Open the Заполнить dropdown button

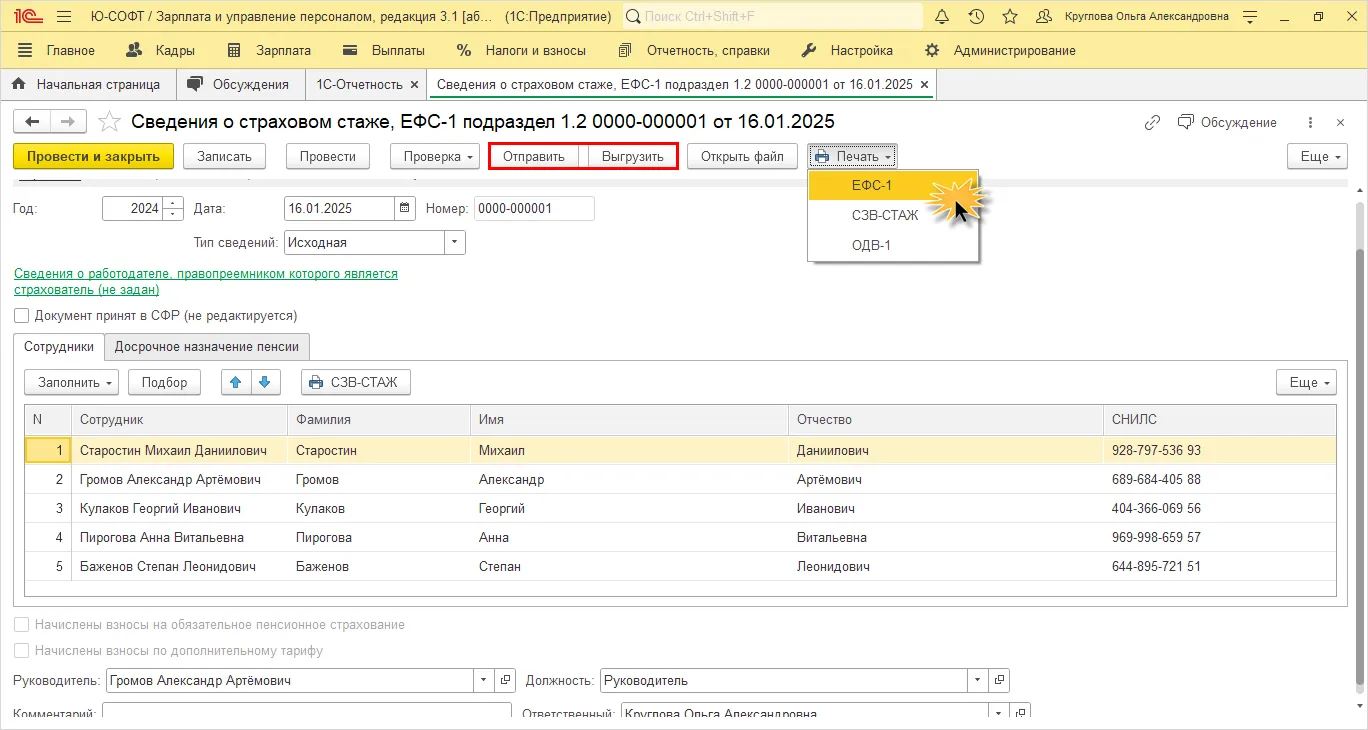(x=71, y=382)
